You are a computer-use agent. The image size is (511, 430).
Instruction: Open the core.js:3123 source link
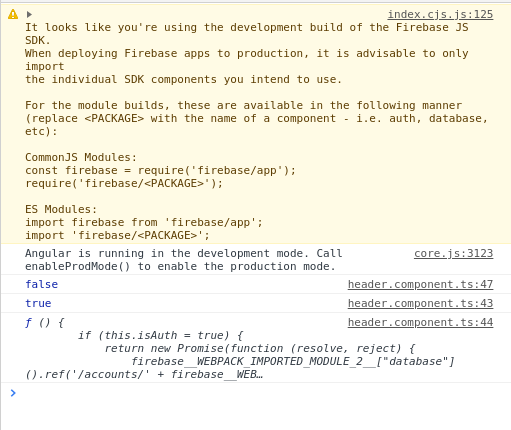tap(453, 253)
